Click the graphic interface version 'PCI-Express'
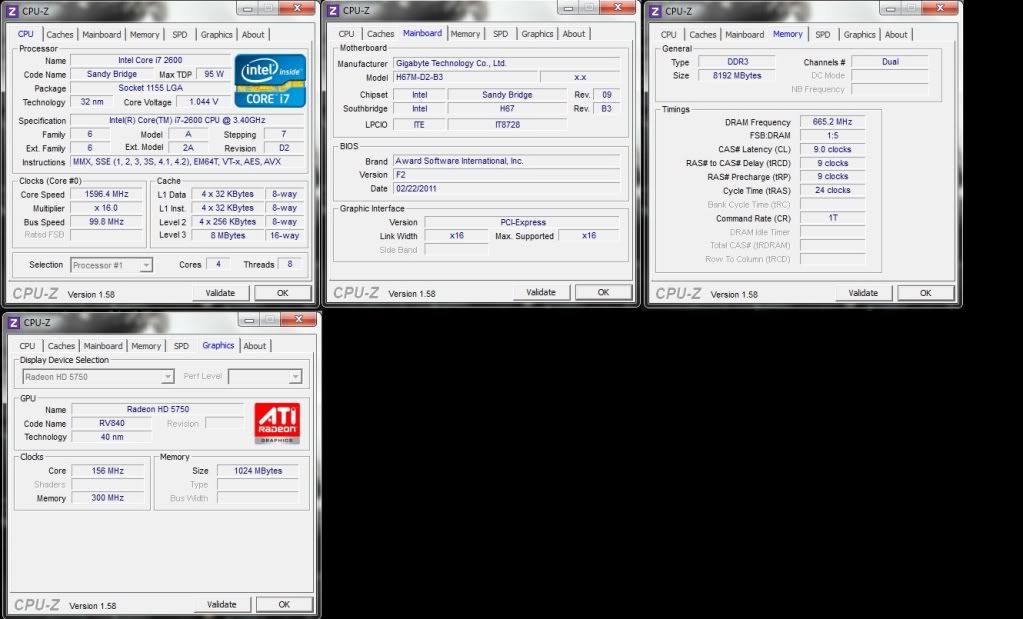The width and height of the screenshot is (1023, 619). click(x=522, y=222)
